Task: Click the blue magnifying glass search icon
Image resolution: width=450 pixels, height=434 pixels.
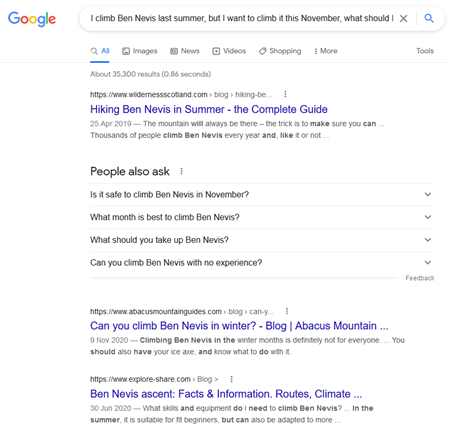Action: [x=429, y=18]
